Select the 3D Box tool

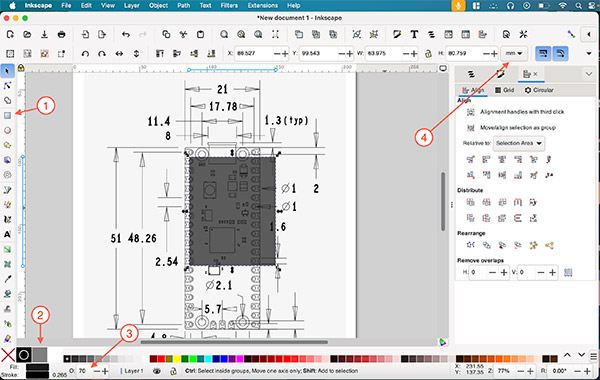point(7,160)
